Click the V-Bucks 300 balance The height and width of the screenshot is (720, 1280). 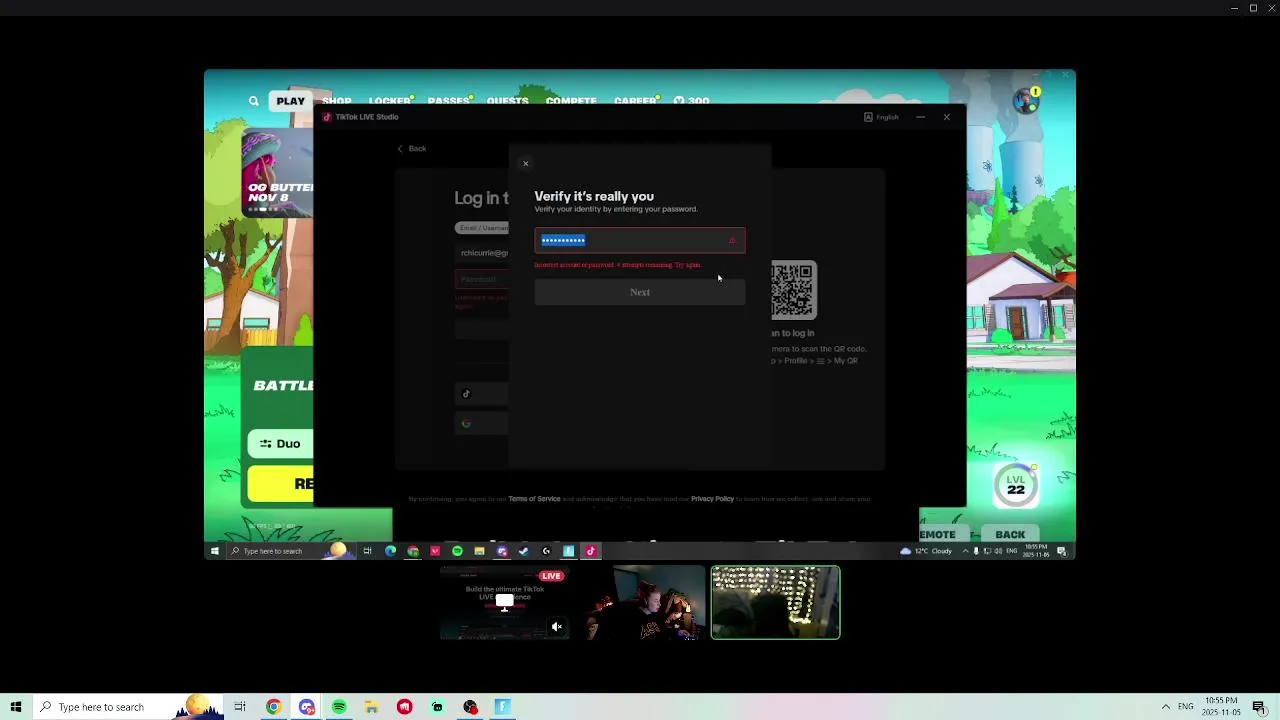tap(692, 101)
